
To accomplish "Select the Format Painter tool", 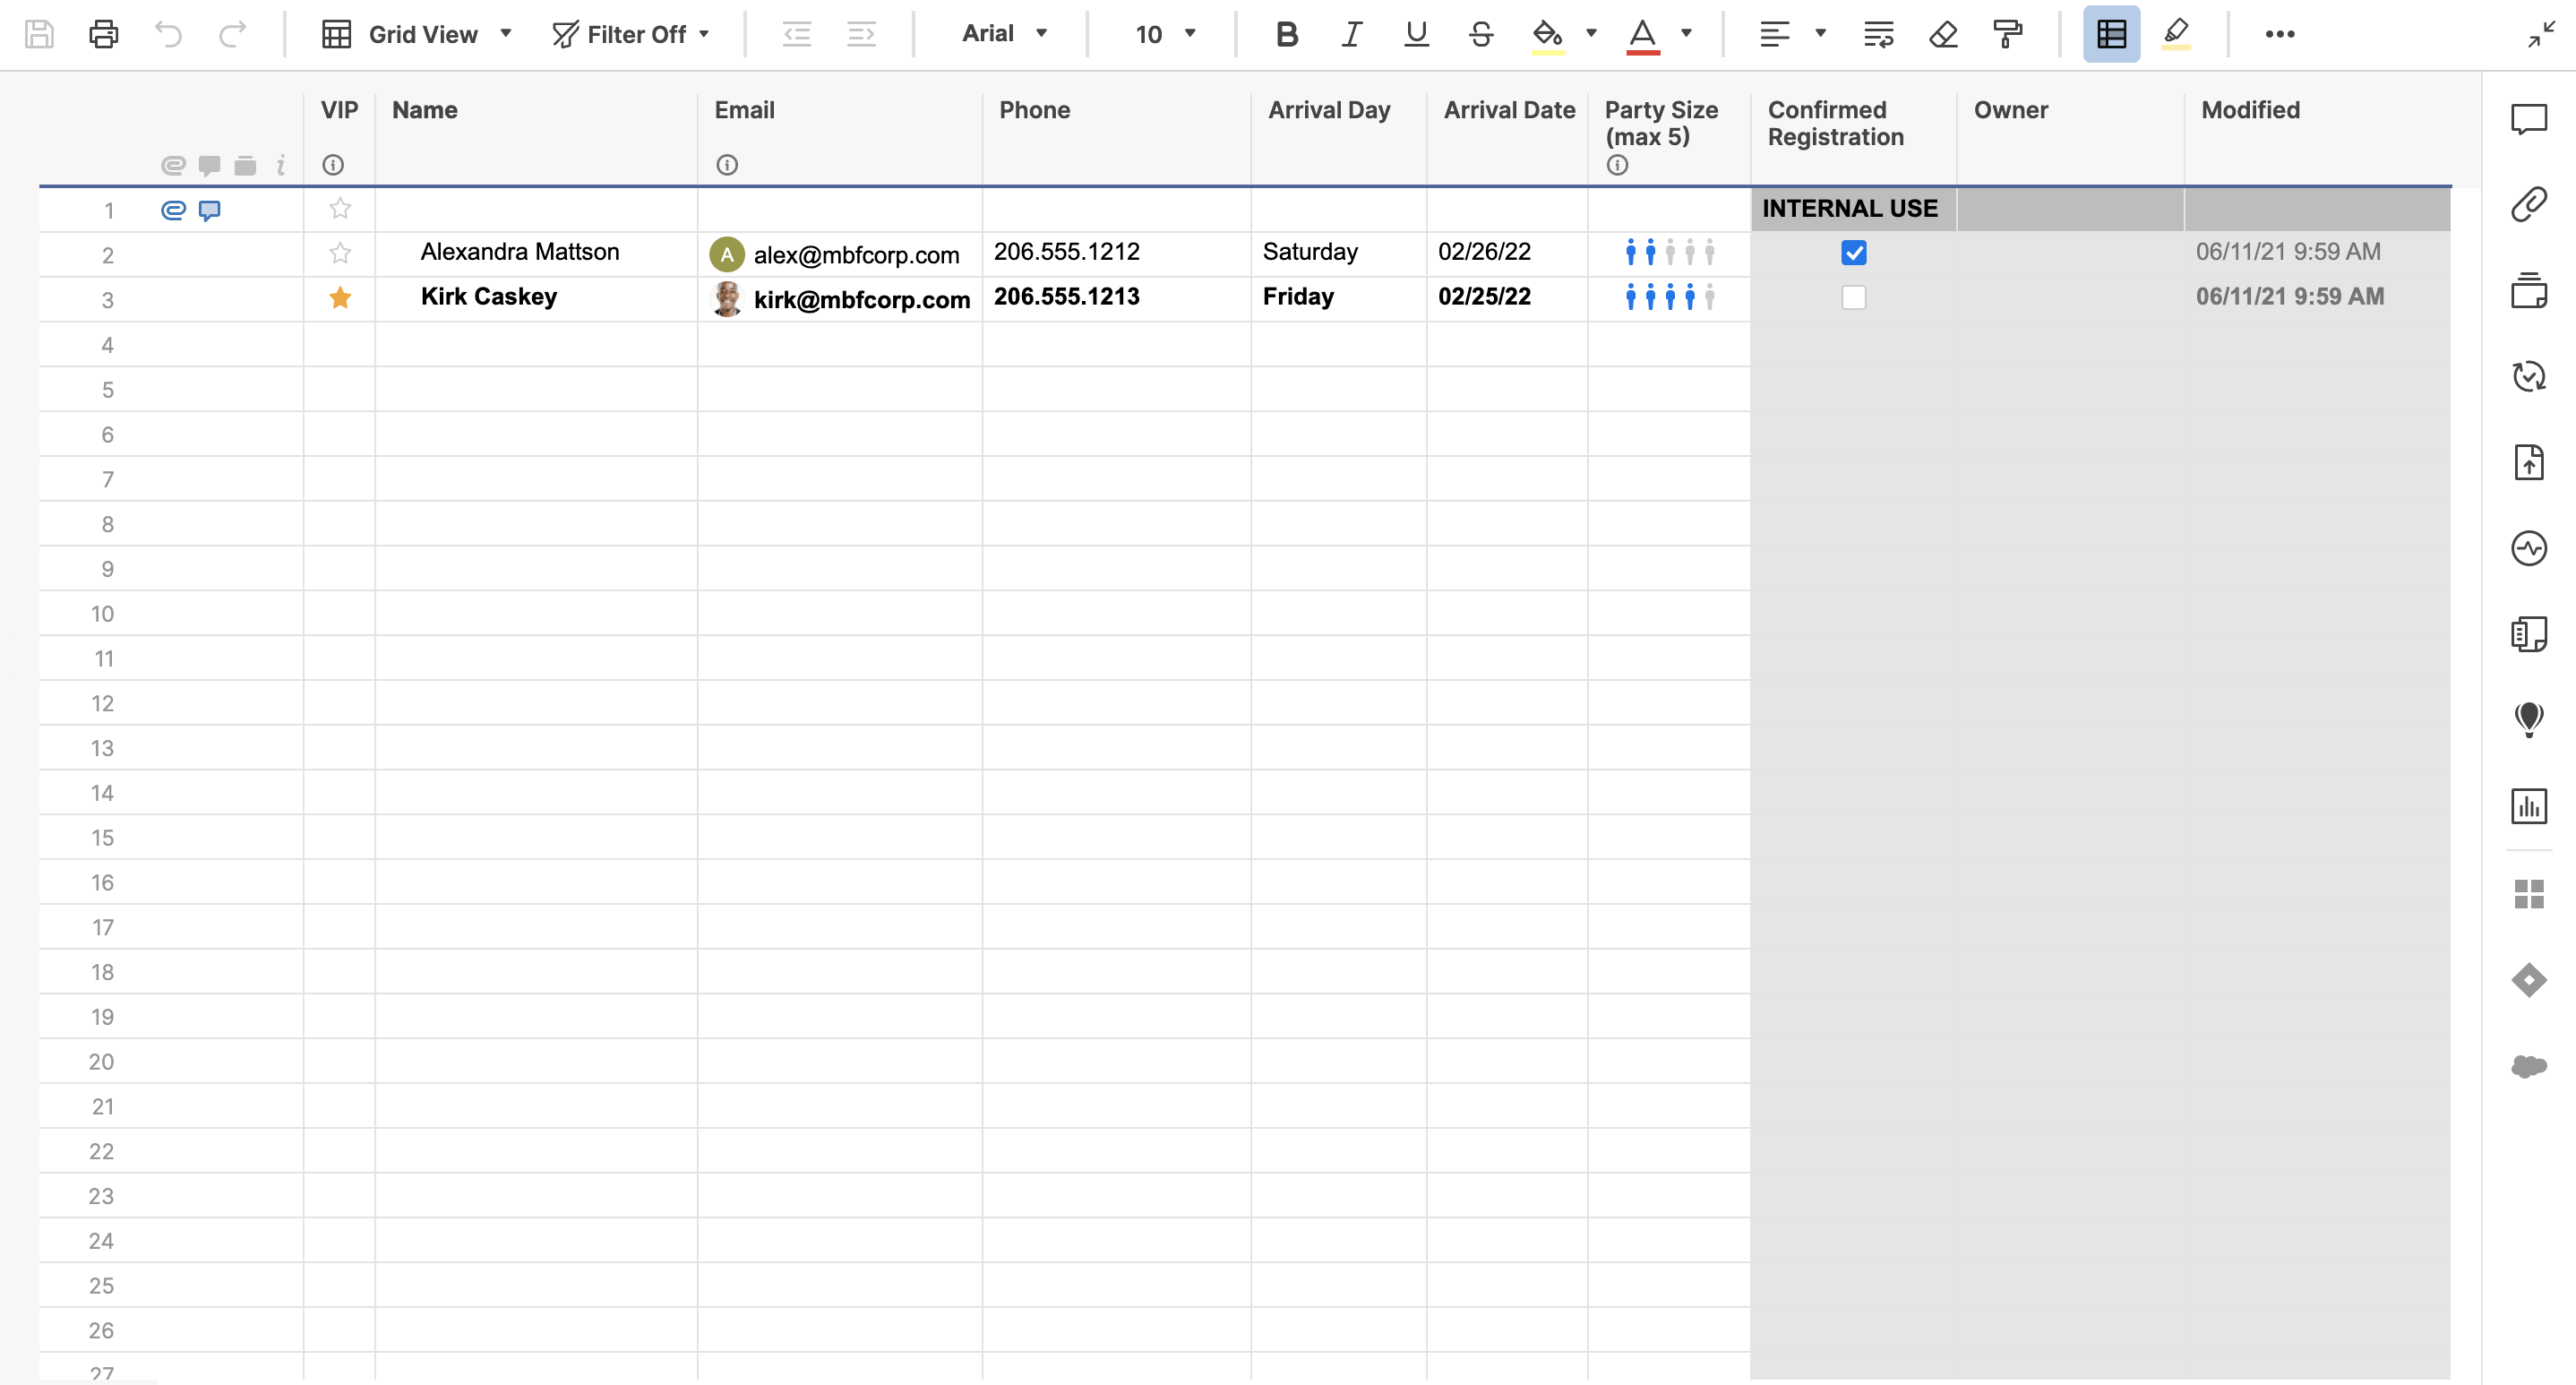I will (x=2007, y=34).
